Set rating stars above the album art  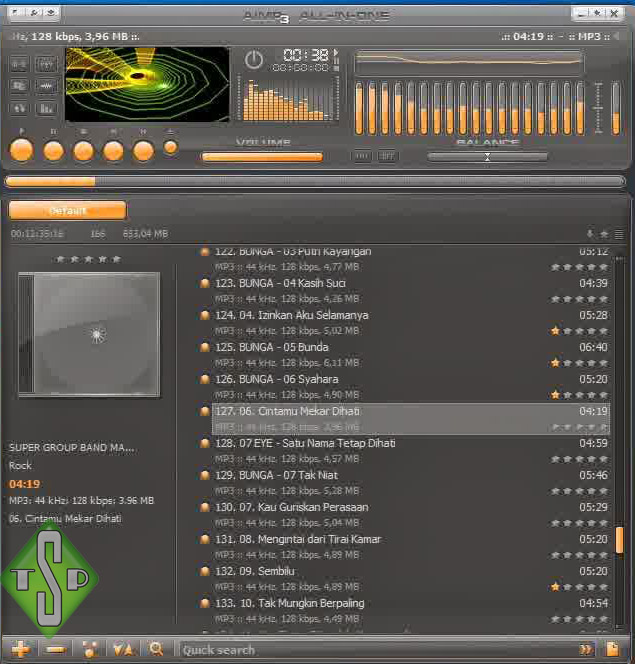click(x=88, y=259)
